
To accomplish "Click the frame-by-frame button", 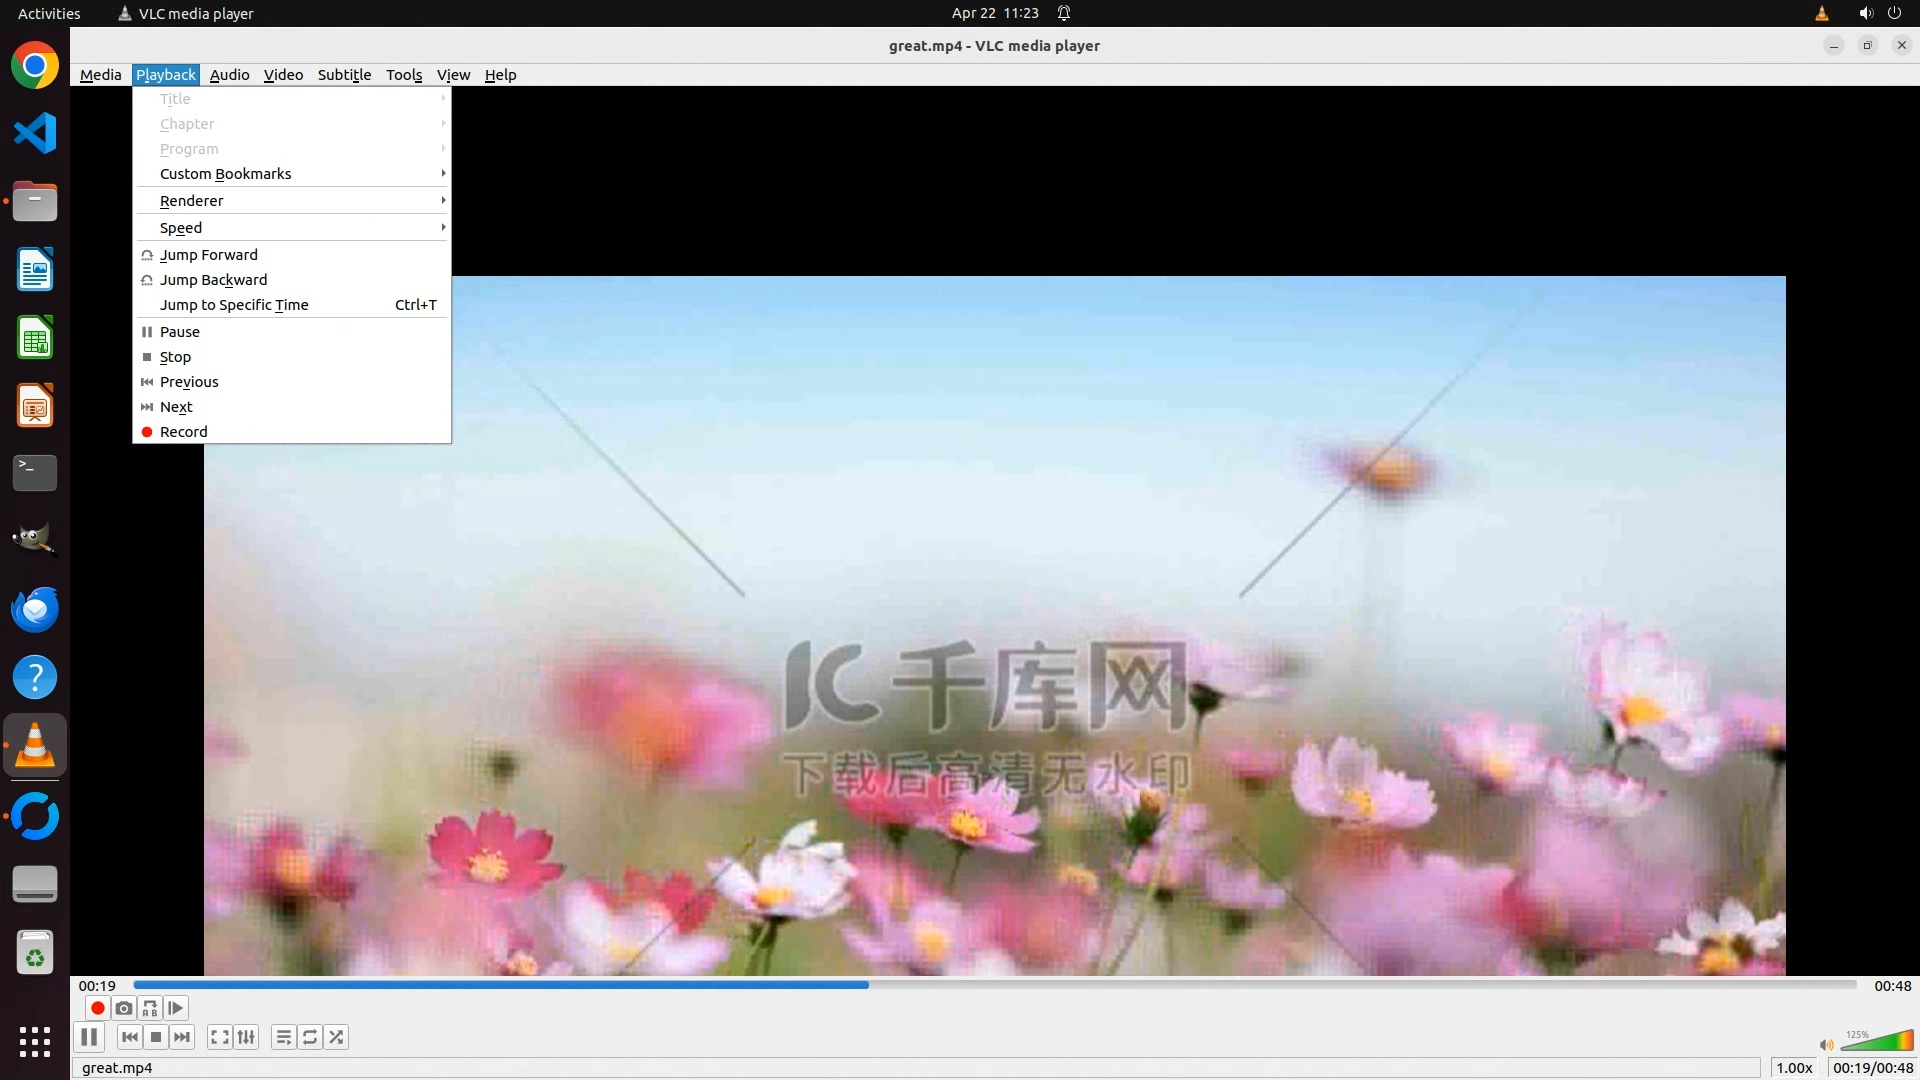I will coord(176,1008).
